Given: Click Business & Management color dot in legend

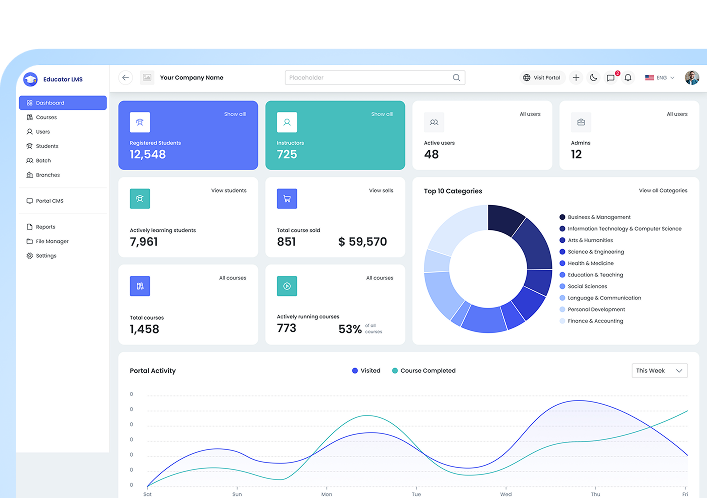Looking at the screenshot, I should (562, 217).
